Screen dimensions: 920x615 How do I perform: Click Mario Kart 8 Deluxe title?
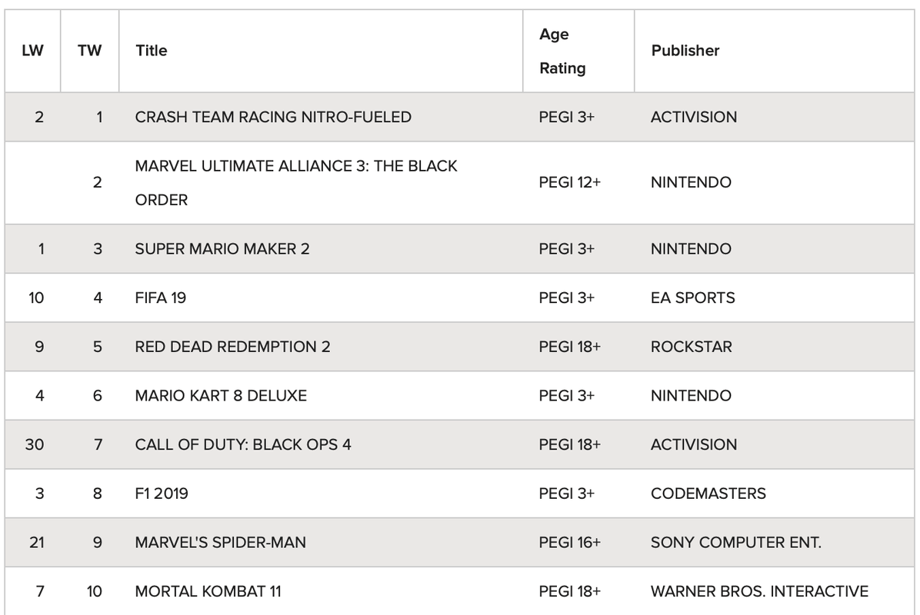221,396
